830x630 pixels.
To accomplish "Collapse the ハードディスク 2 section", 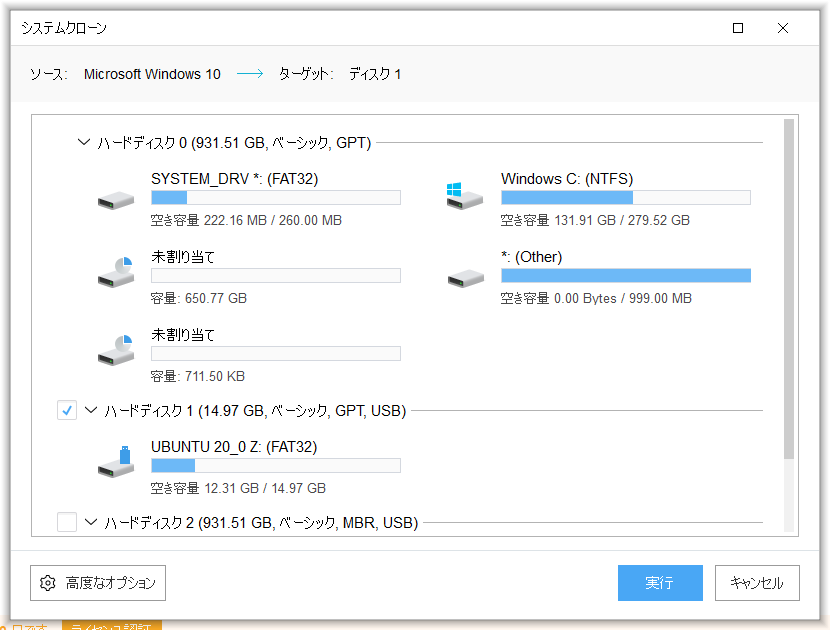I will tap(91, 522).
